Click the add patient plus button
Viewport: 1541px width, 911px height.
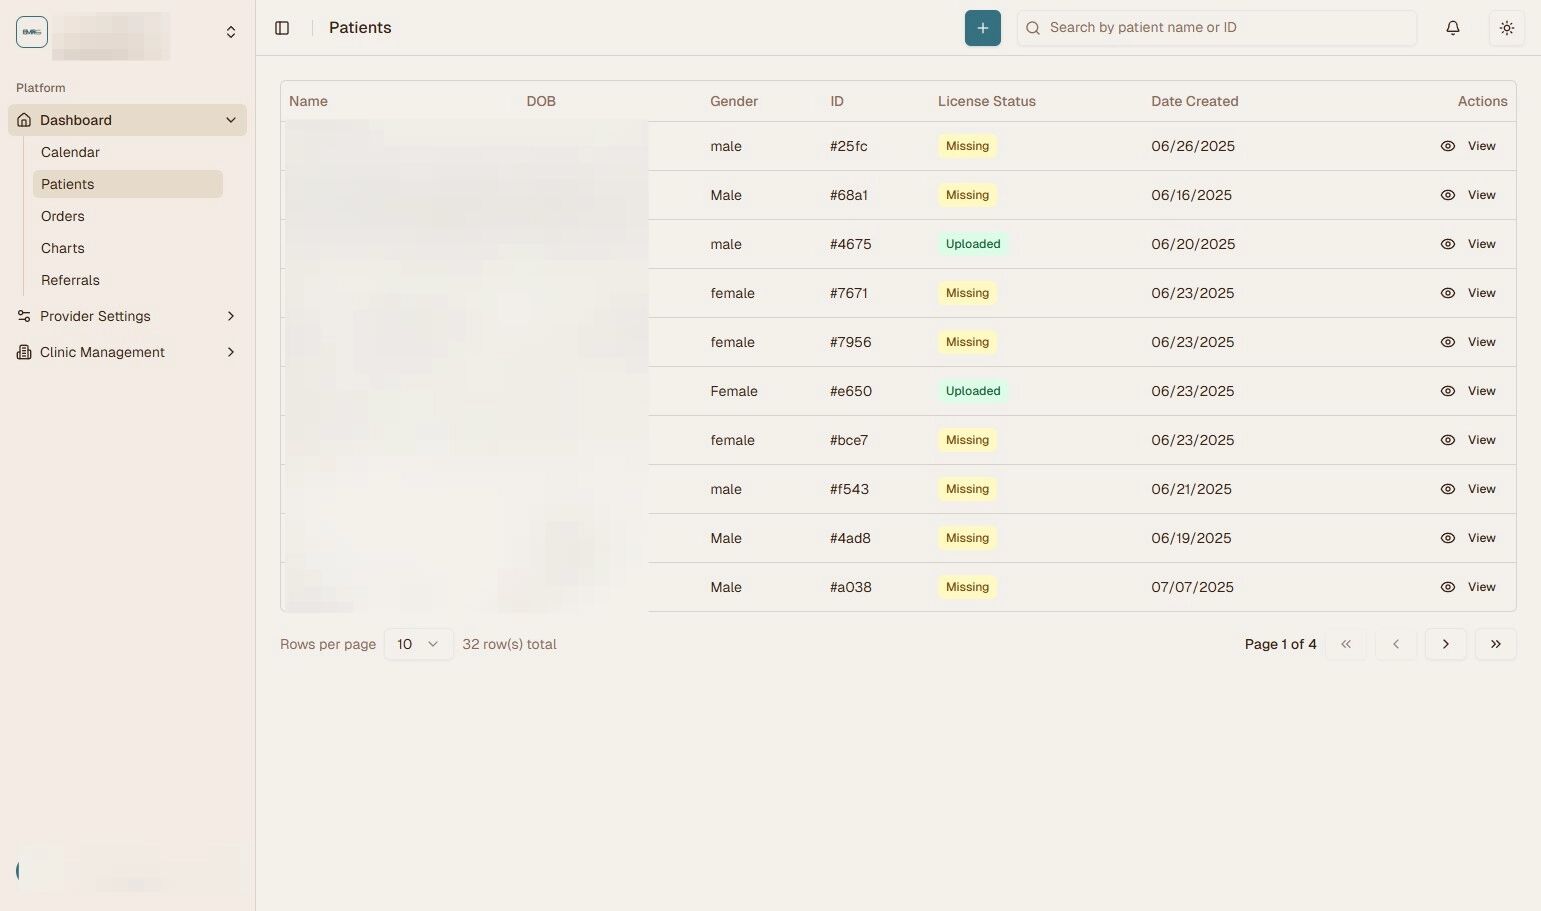[982, 28]
